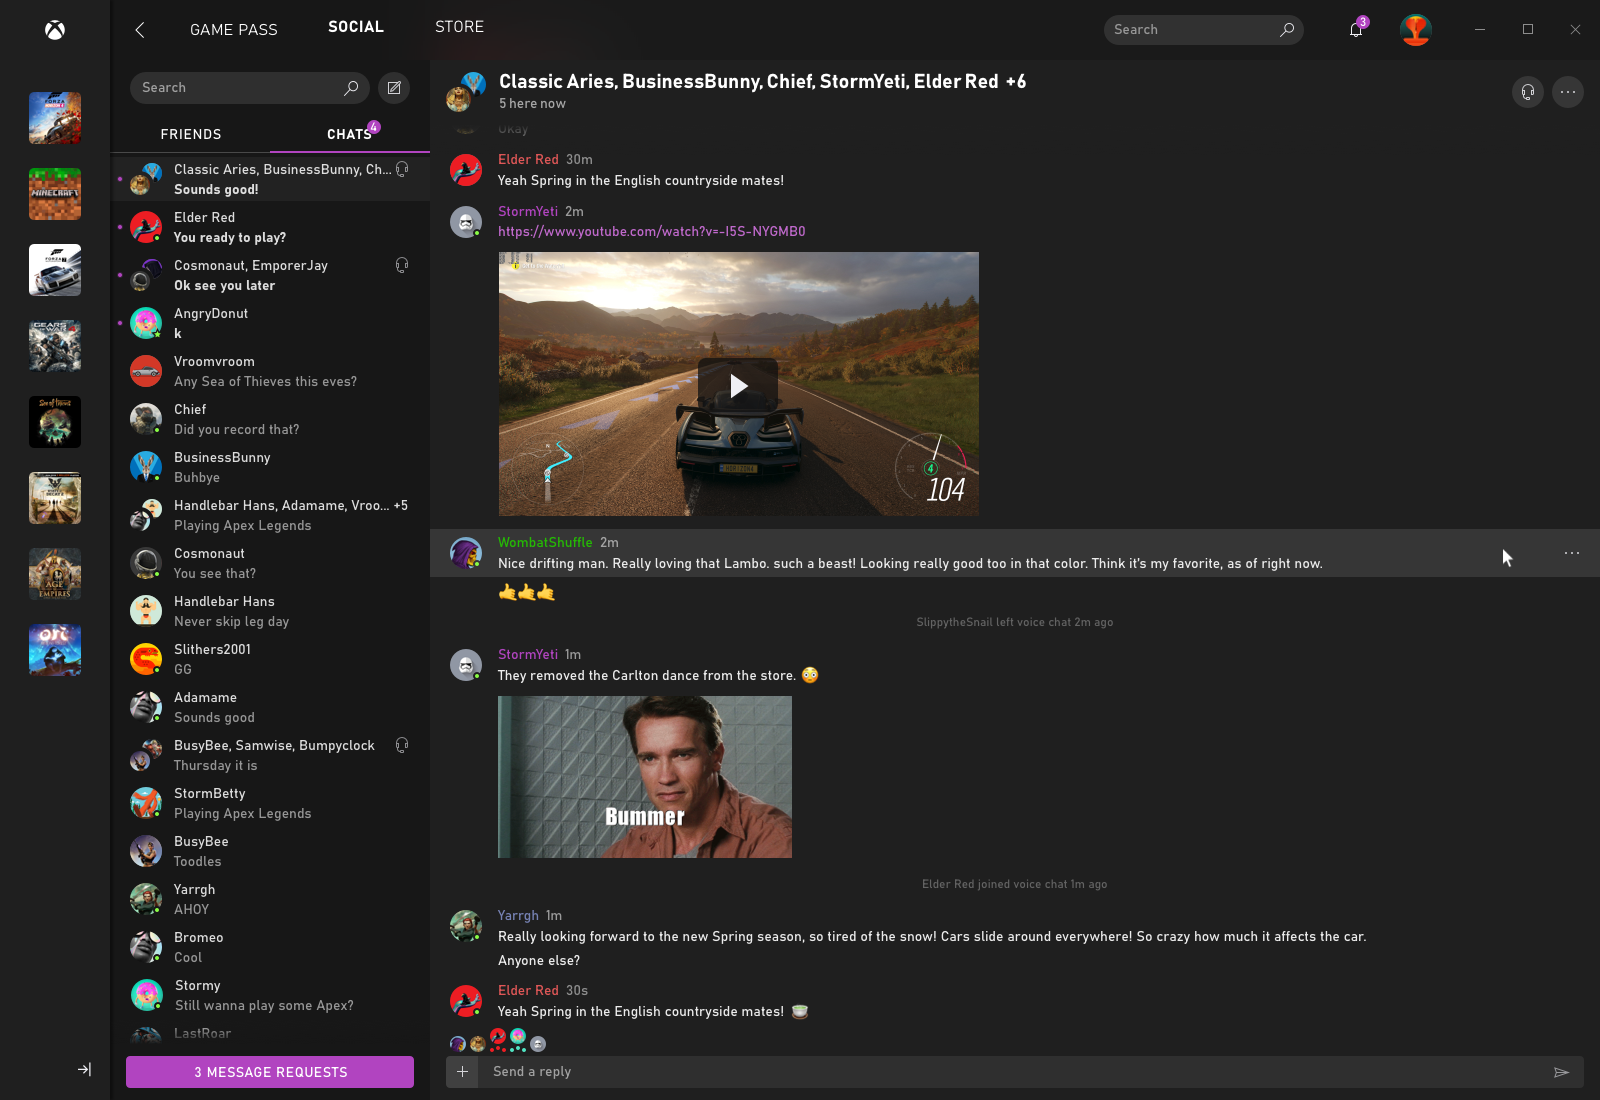
Task: Go back with the back arrow
Action: coord(140,30)
